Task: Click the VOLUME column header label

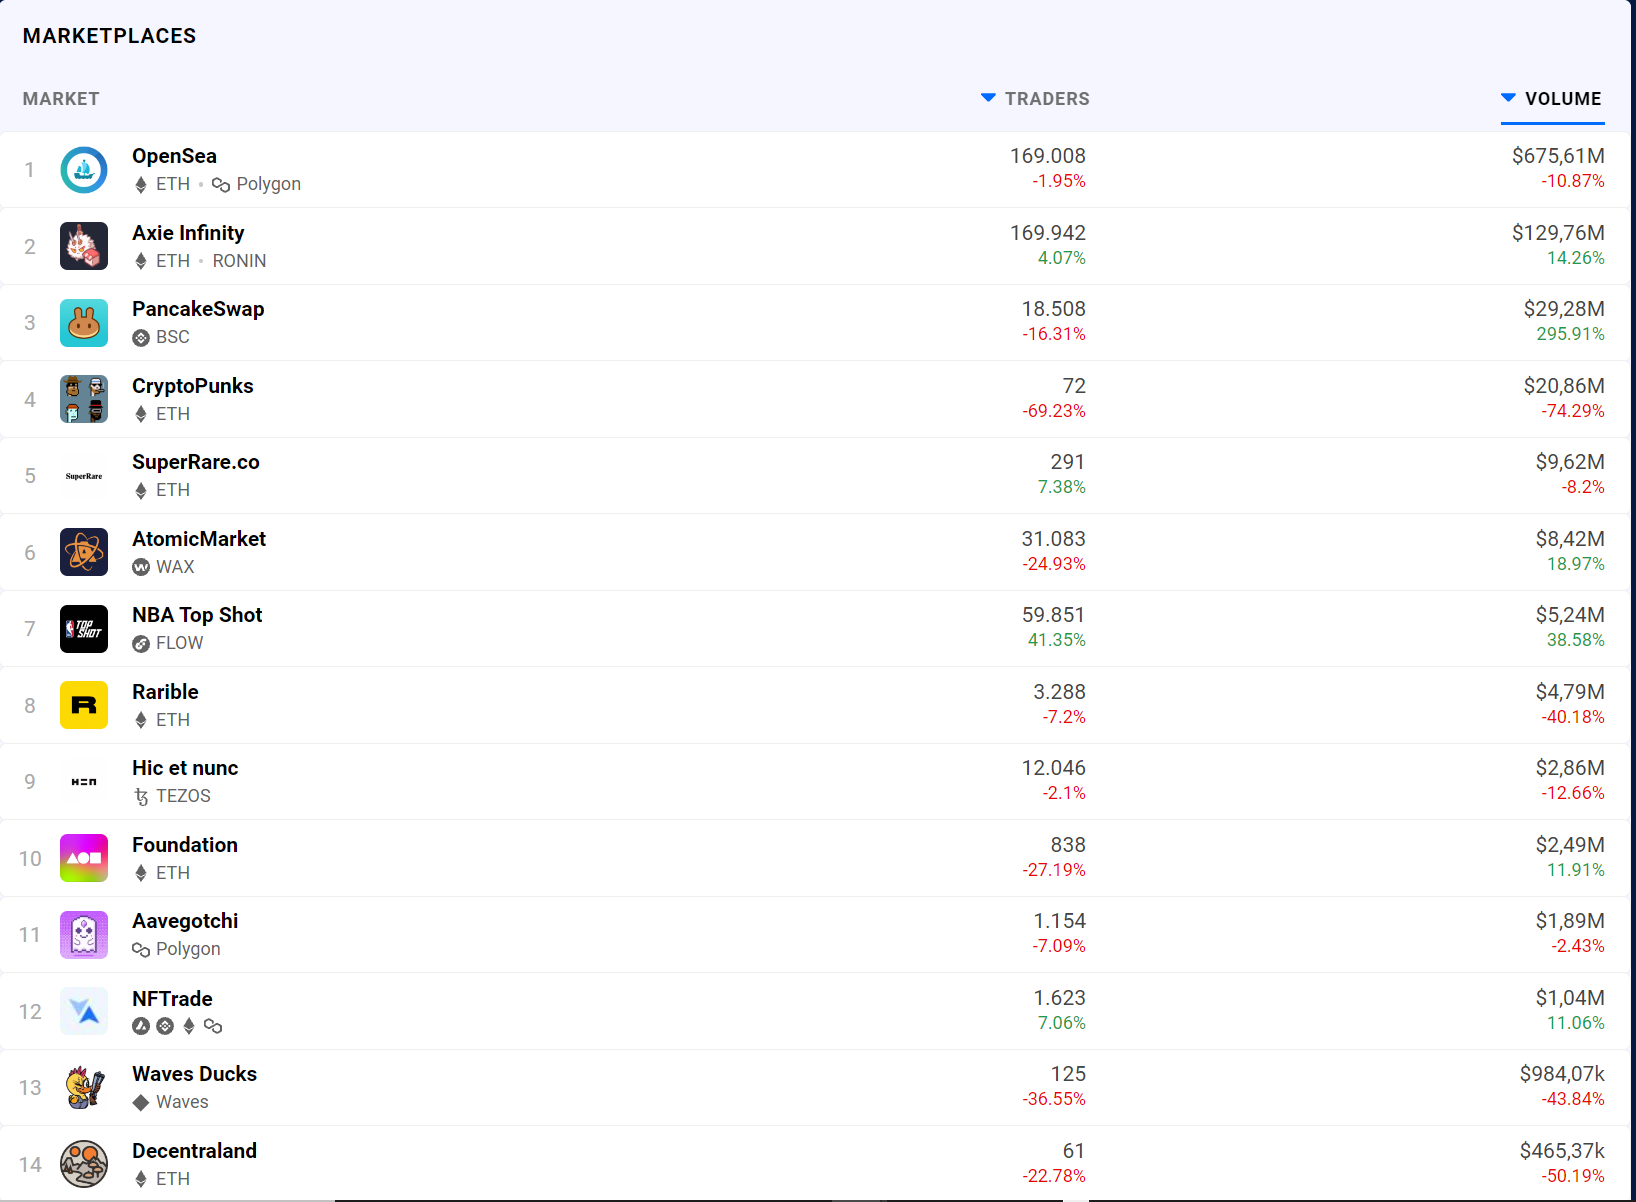Action: tap(1563, 99)
